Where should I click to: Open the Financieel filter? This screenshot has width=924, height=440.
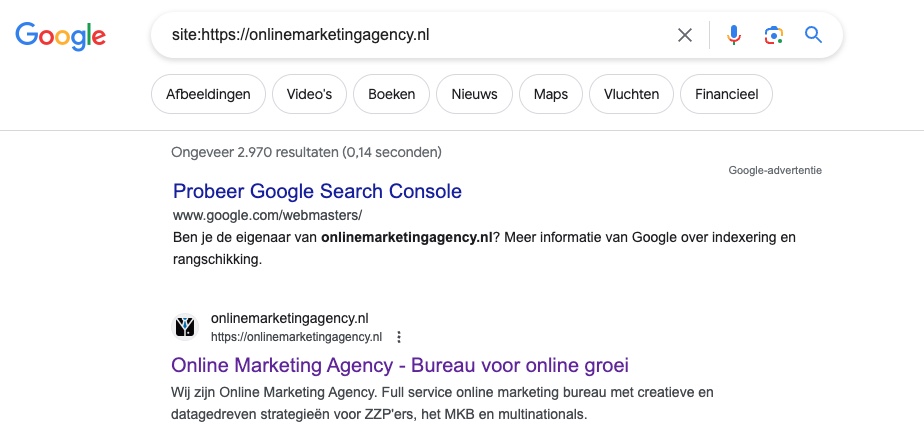click(725, 95)
